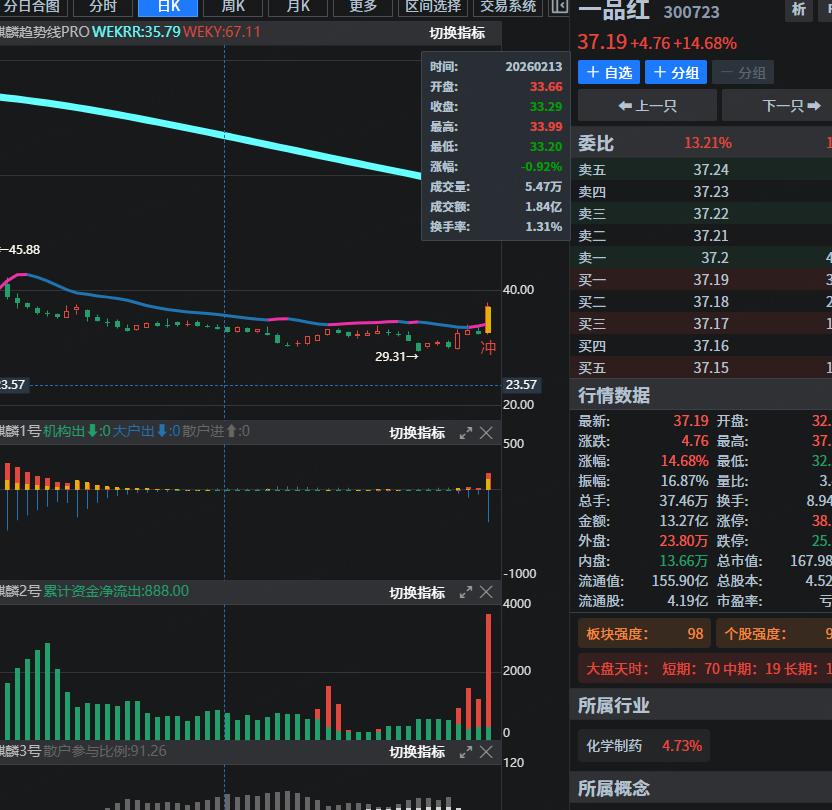Maximize the 麒麟1号 indicator panel
This screenshot has width=832, height=810.
click(466, 433)
